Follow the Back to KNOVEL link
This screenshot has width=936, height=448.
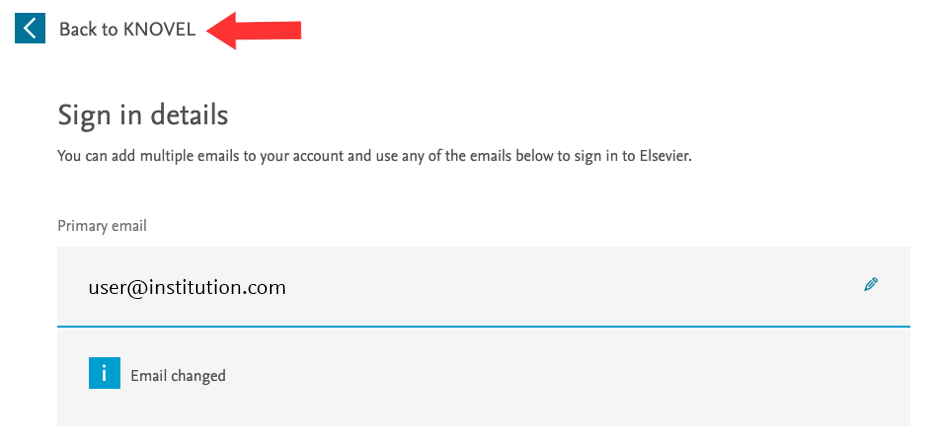(127, 29)
